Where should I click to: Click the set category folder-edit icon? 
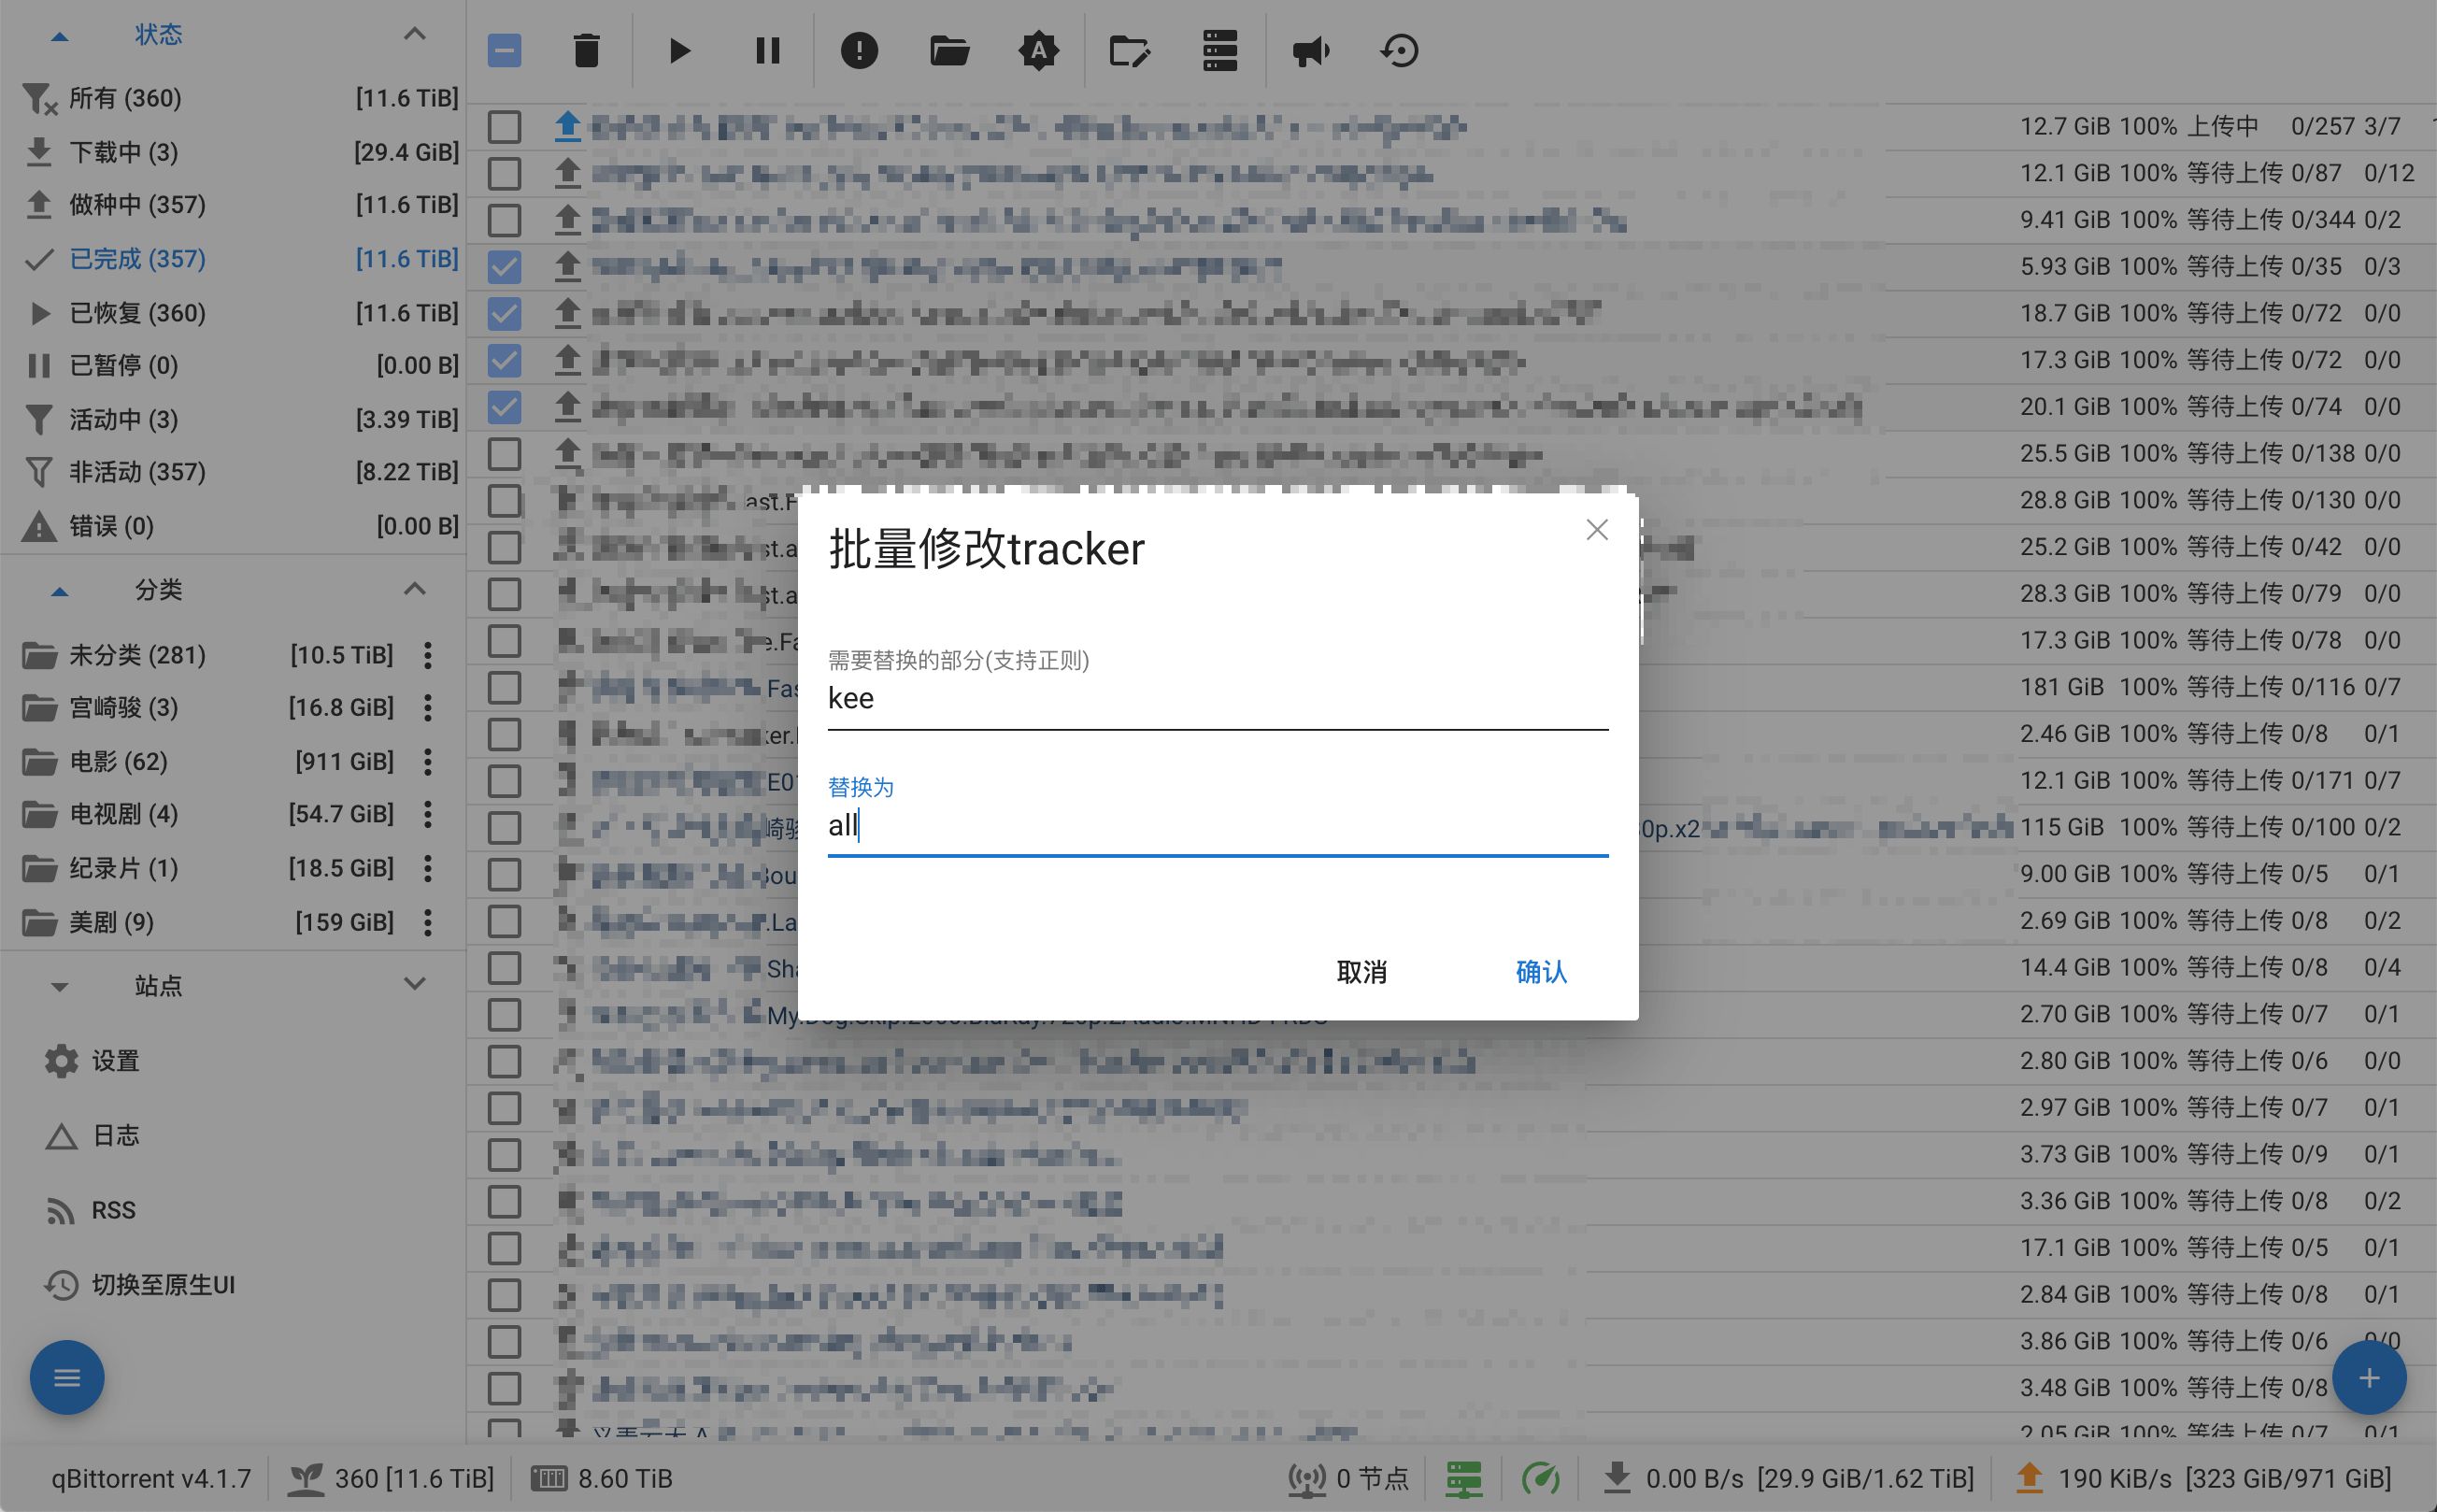pos(1130,50)
